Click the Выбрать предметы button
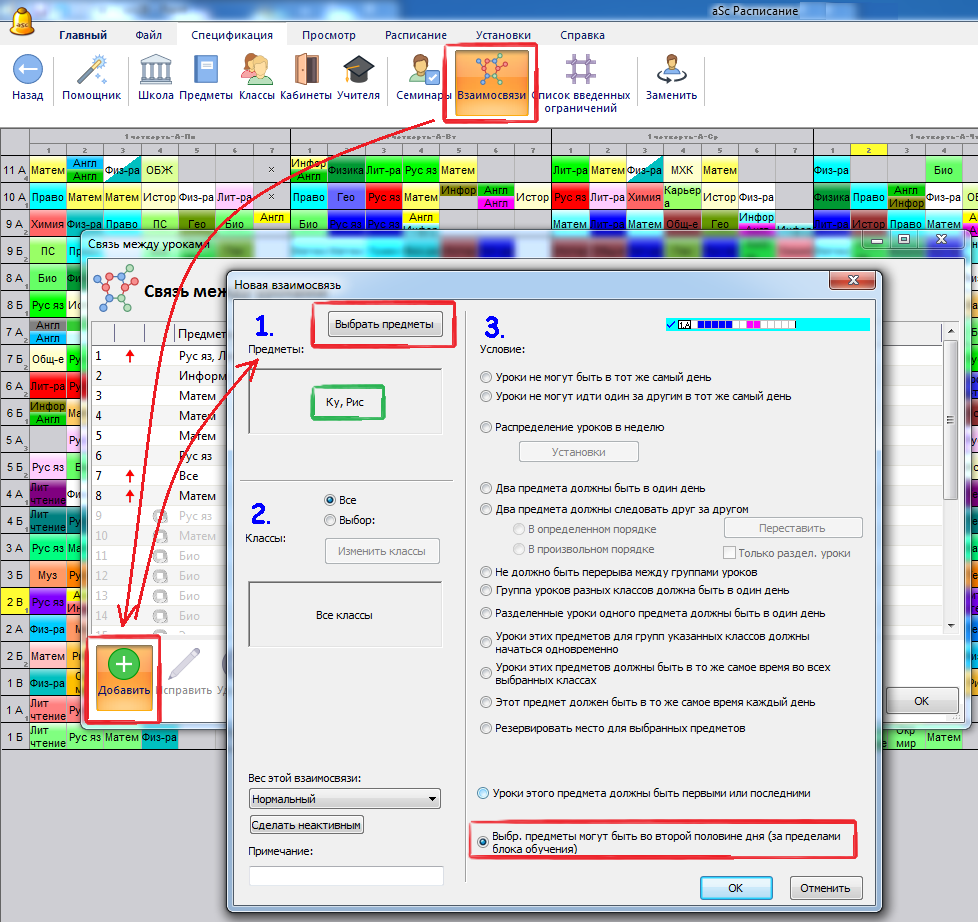Viewport: 978px width, 922px height. point(385,325)
